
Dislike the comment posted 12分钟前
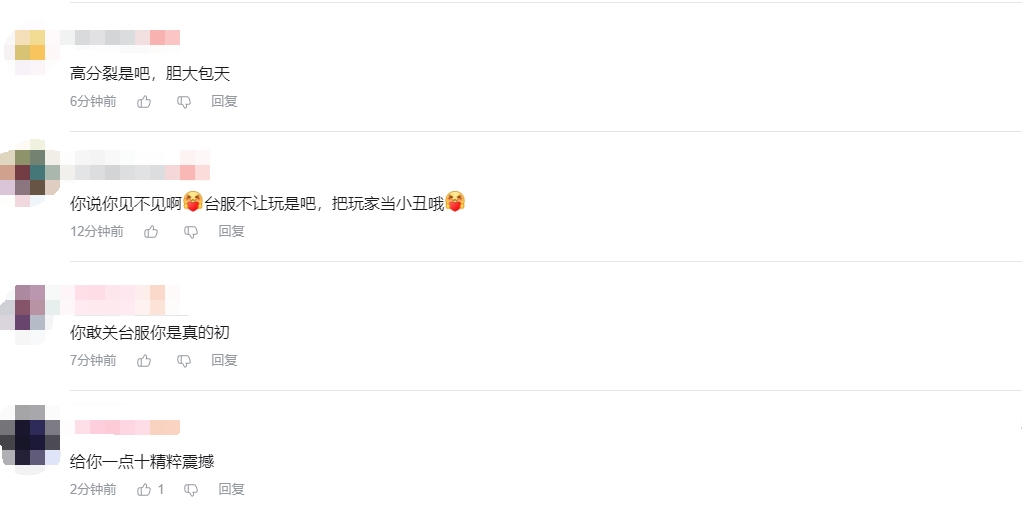click(191, 231)
